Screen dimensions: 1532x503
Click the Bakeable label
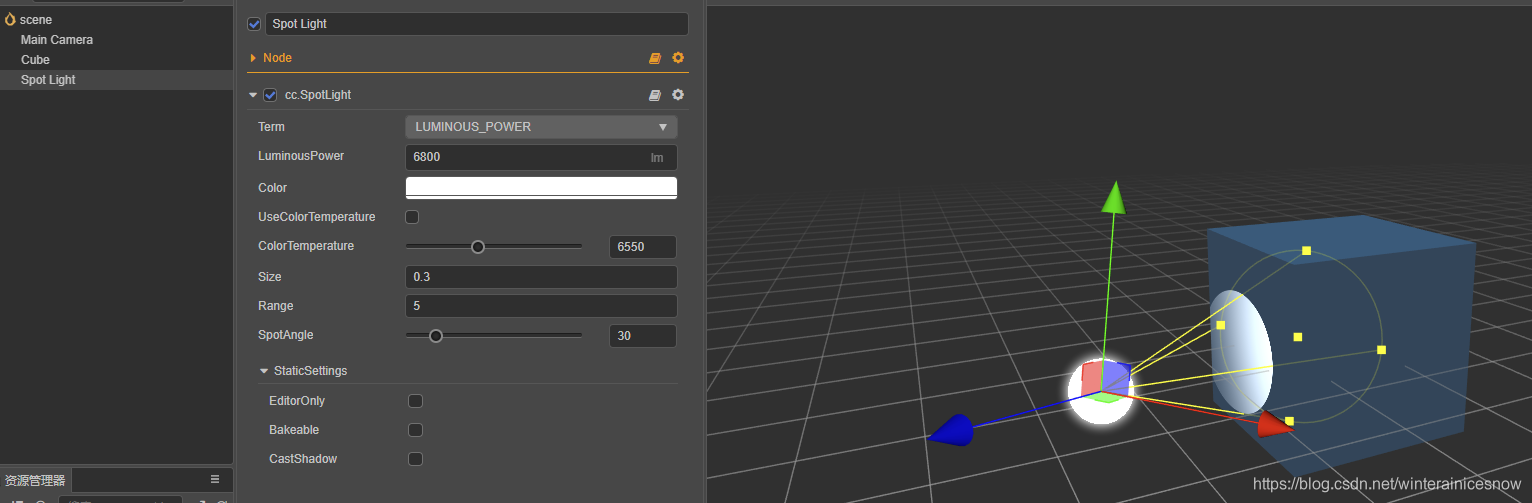294,430
